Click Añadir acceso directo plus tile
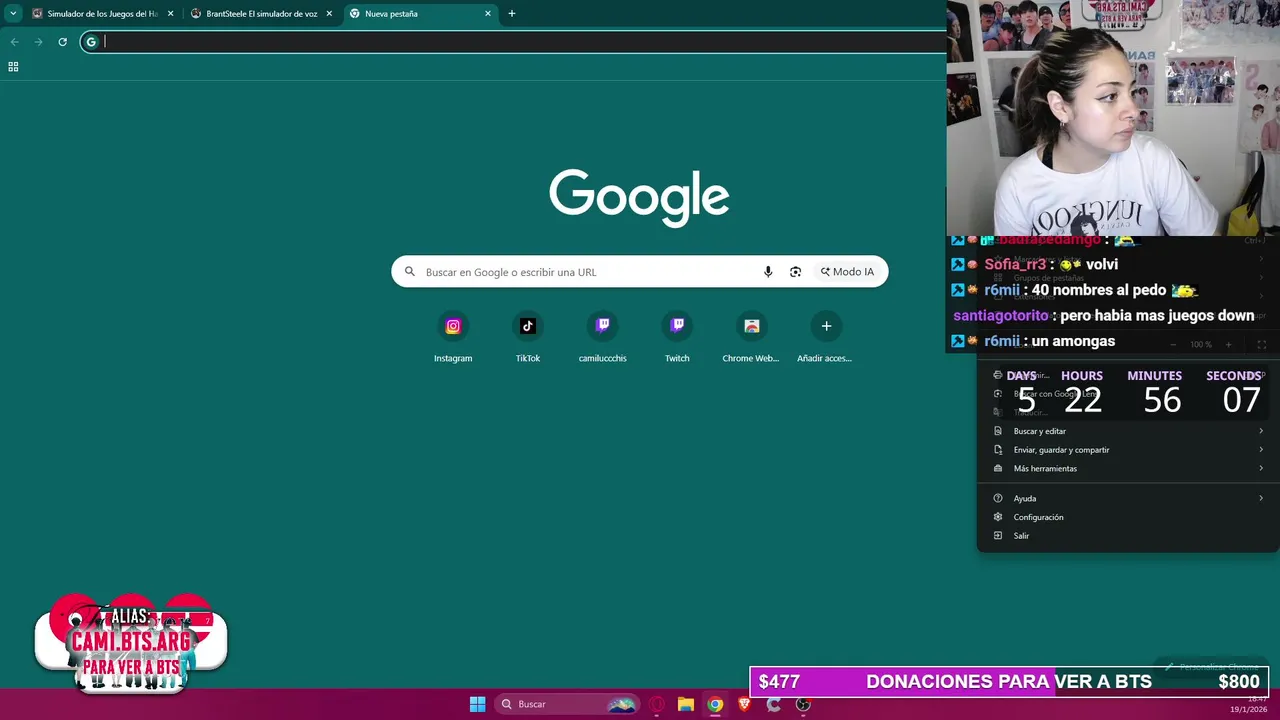 (x=826, y=337)
